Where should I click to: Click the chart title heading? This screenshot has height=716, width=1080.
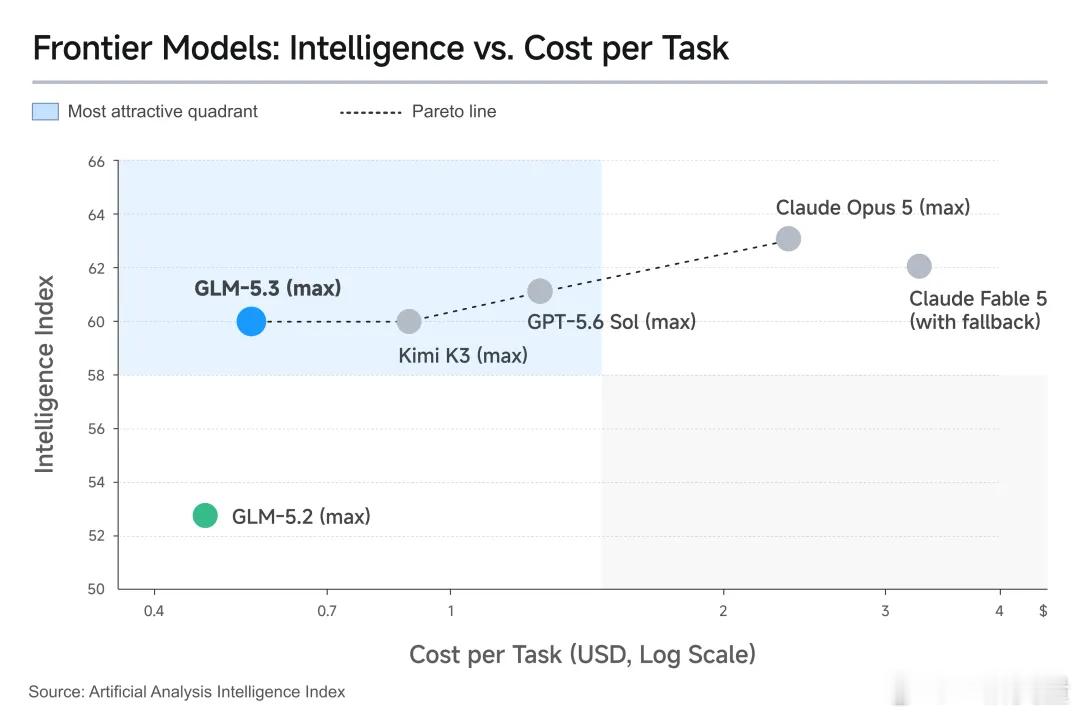point(380,48)
